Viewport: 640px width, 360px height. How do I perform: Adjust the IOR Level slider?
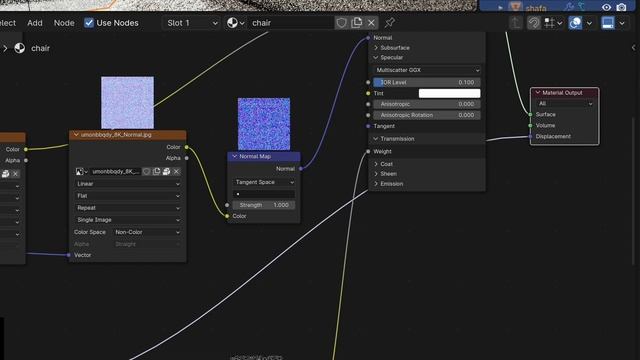tap(427, 82)
